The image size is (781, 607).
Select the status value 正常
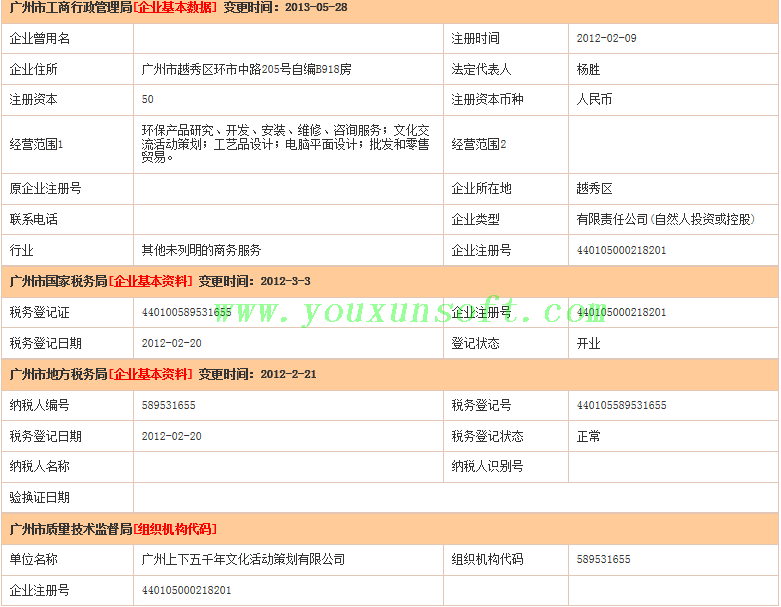[x=588, y=436]
